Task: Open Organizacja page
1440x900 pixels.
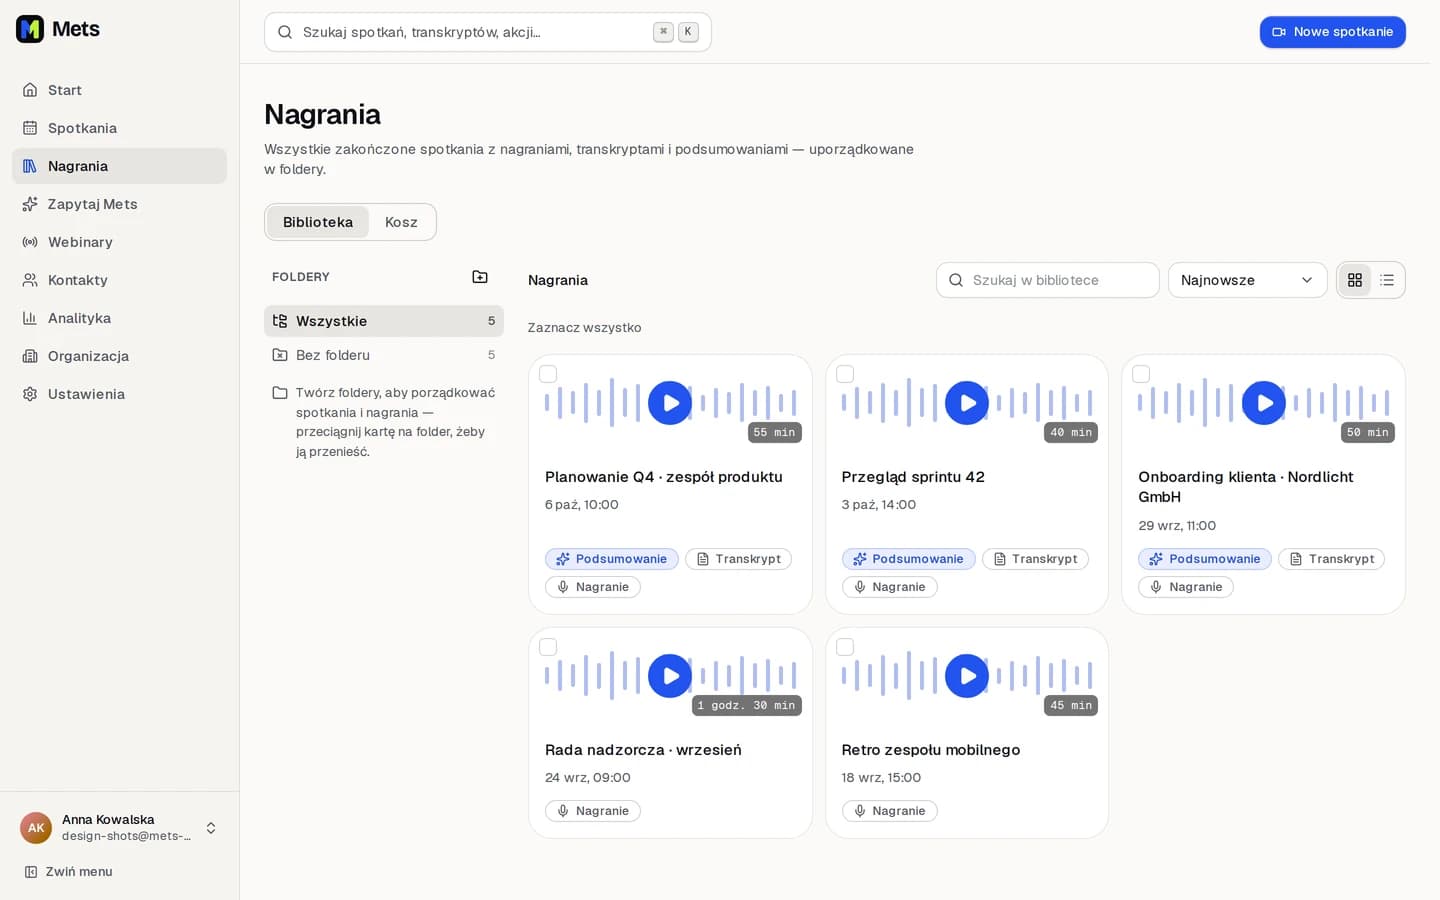Action: [x=119, y=356]
